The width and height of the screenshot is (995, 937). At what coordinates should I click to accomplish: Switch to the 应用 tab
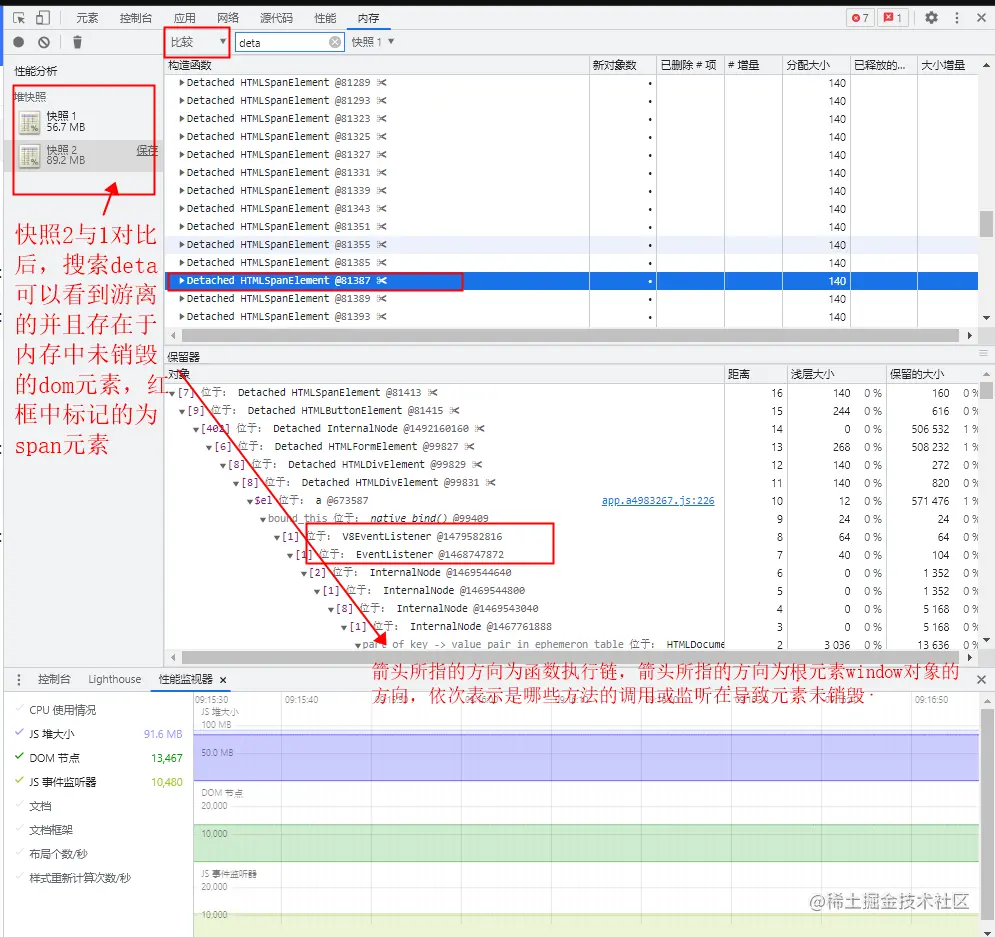(185, 18)
